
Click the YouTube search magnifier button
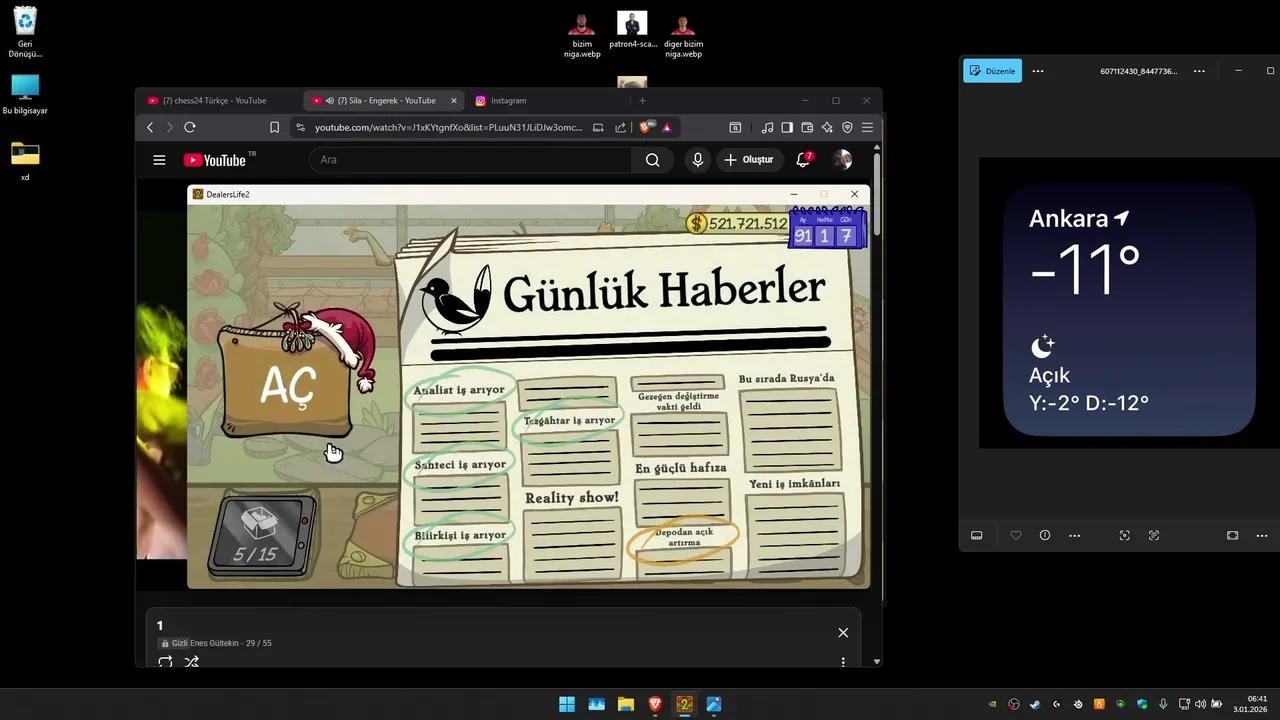pyautogui.click(x=652, y=160)
